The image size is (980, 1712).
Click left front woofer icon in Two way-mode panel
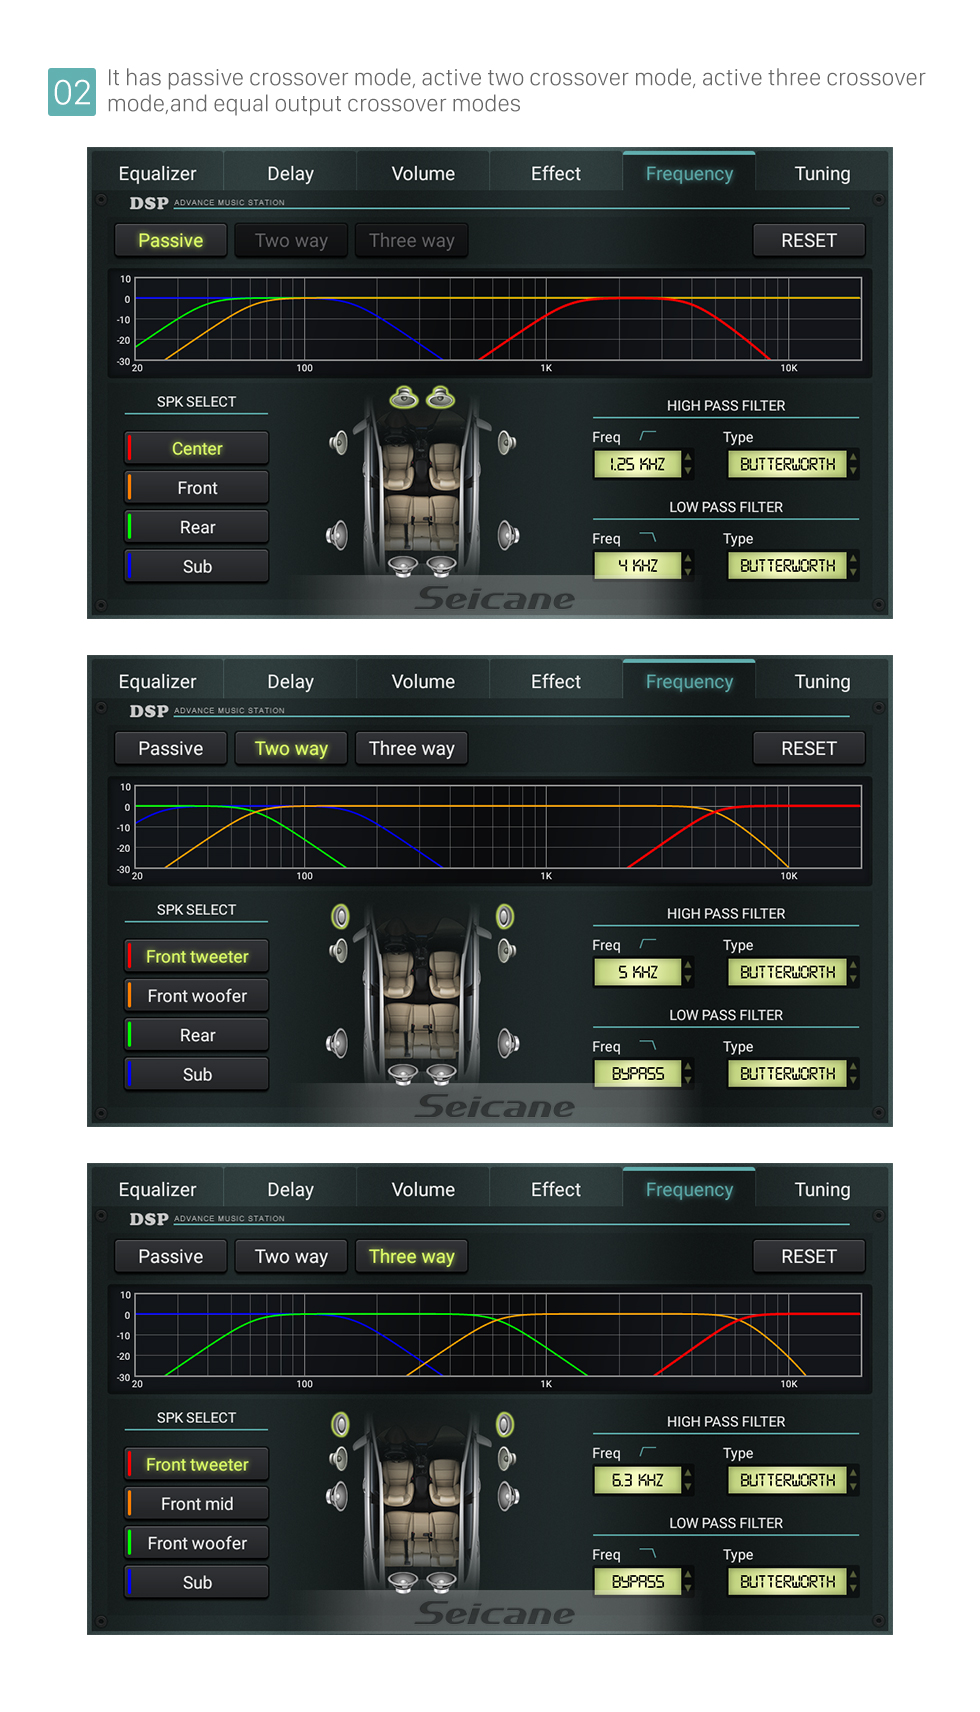click(339, 950)
